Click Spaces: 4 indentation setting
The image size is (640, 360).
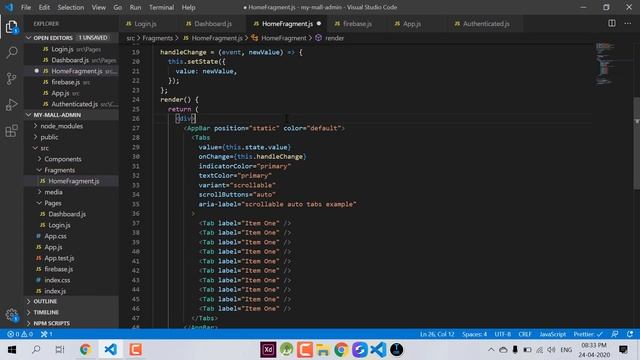tap(474, 334)
